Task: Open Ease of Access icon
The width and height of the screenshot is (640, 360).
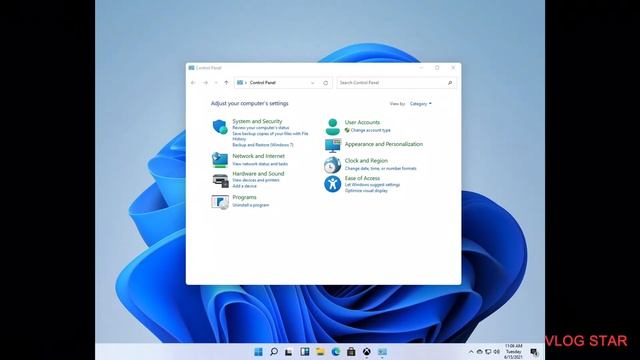Action: [333, 184]
